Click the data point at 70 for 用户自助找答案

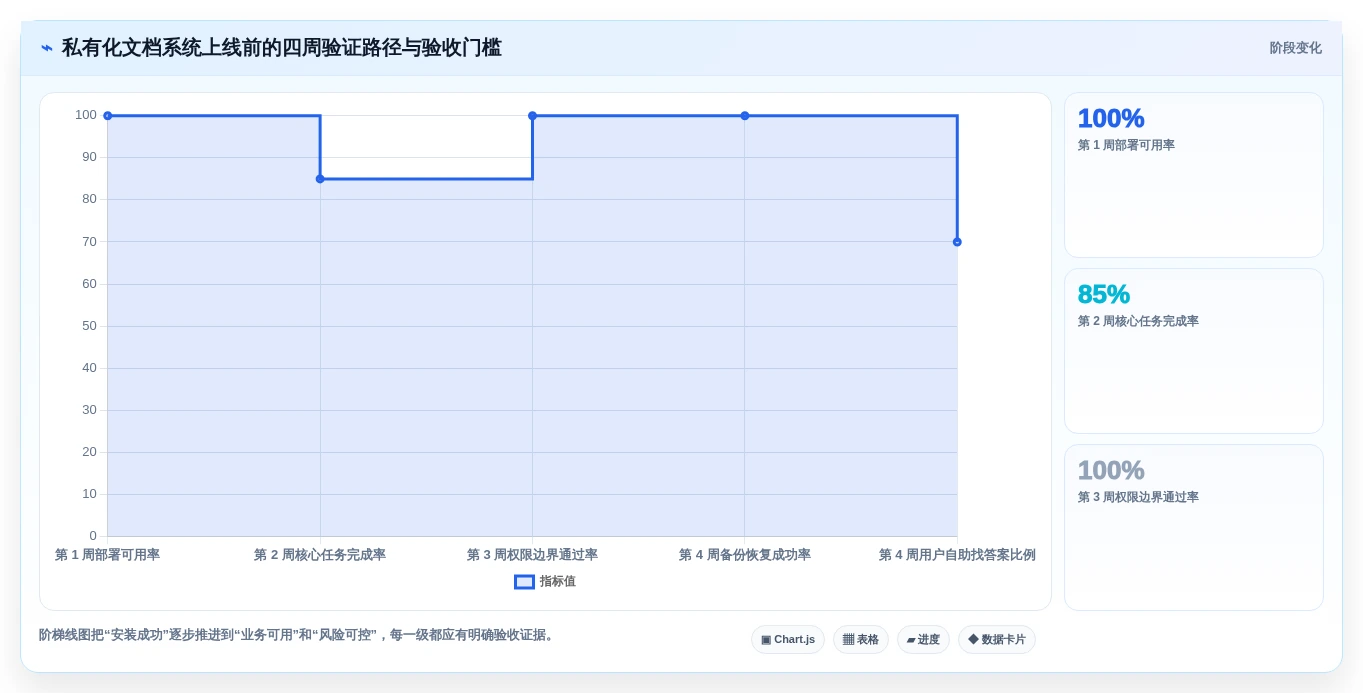click(x=957, y=242)
